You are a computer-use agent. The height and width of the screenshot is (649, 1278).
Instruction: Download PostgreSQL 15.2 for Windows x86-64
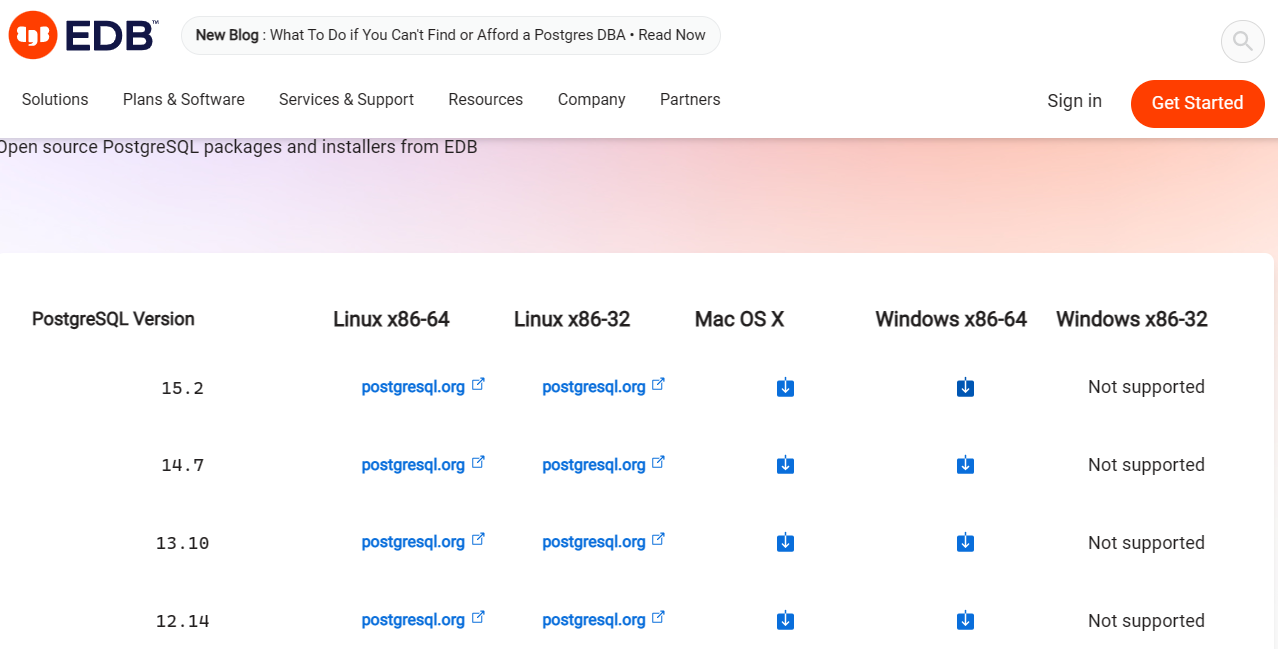point(966,387)
